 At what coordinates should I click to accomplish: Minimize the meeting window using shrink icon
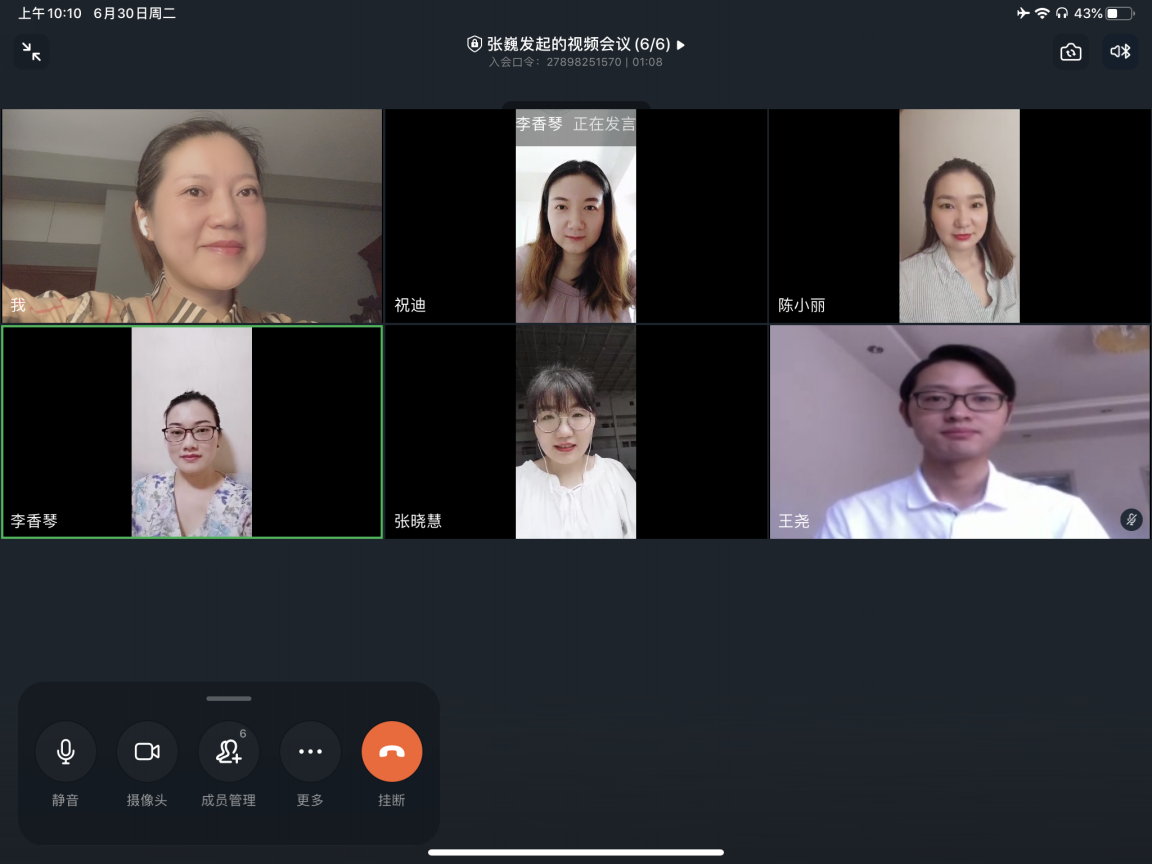coord(31,52)
